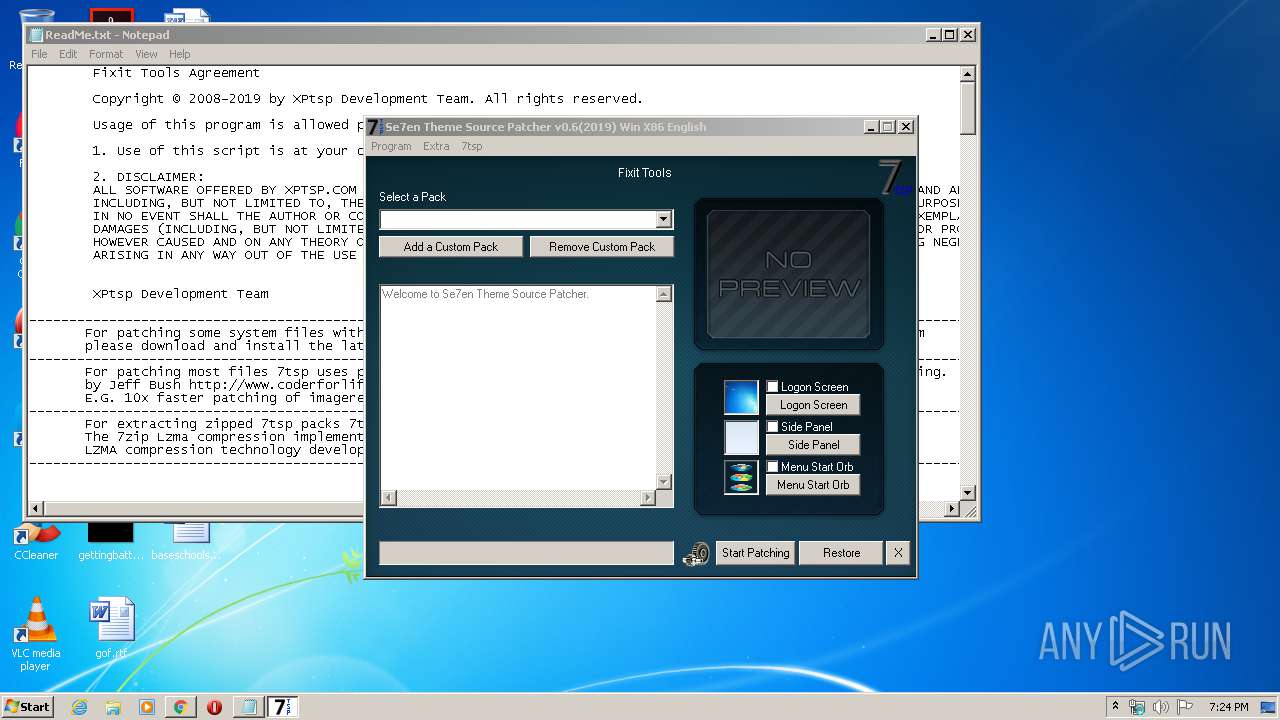Click the Logon Screen preview thumbnail

[x=741, y=397]
